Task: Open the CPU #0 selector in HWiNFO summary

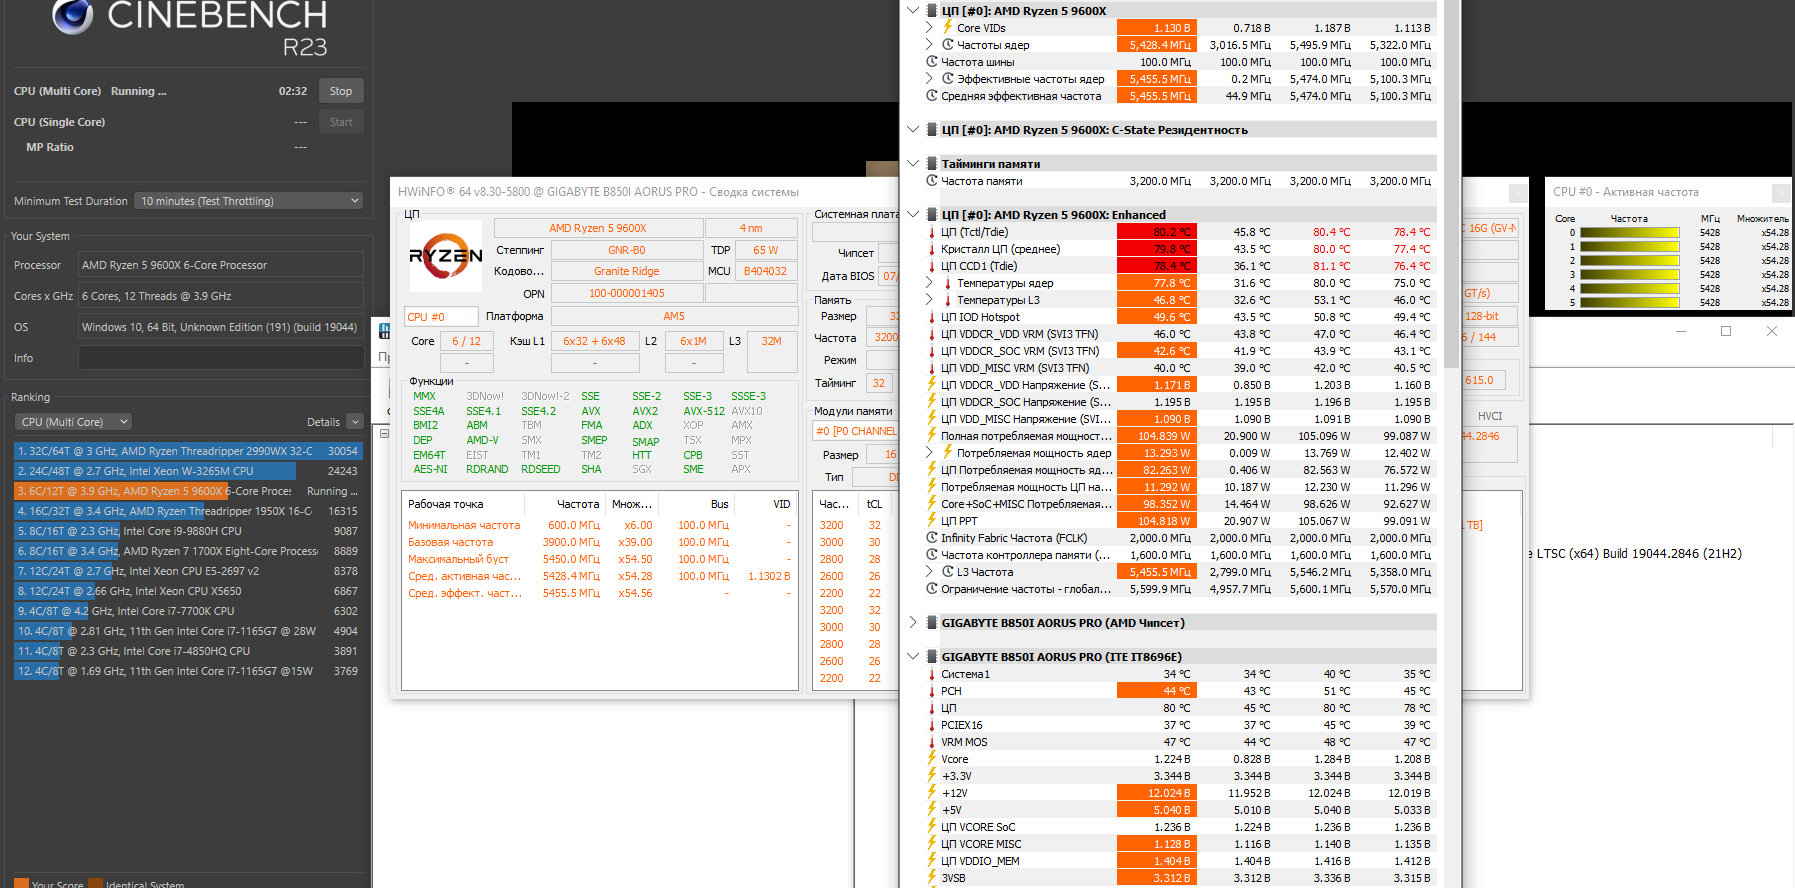Action: tap(441, 317)
